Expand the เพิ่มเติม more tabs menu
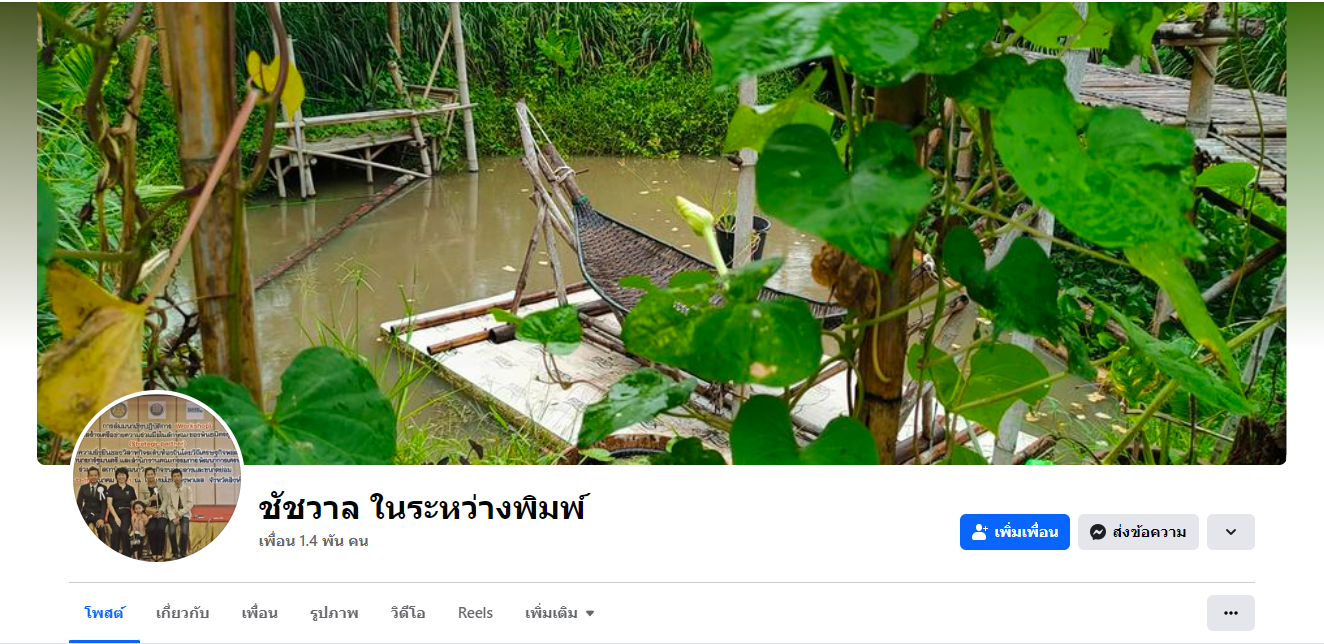 560,613
